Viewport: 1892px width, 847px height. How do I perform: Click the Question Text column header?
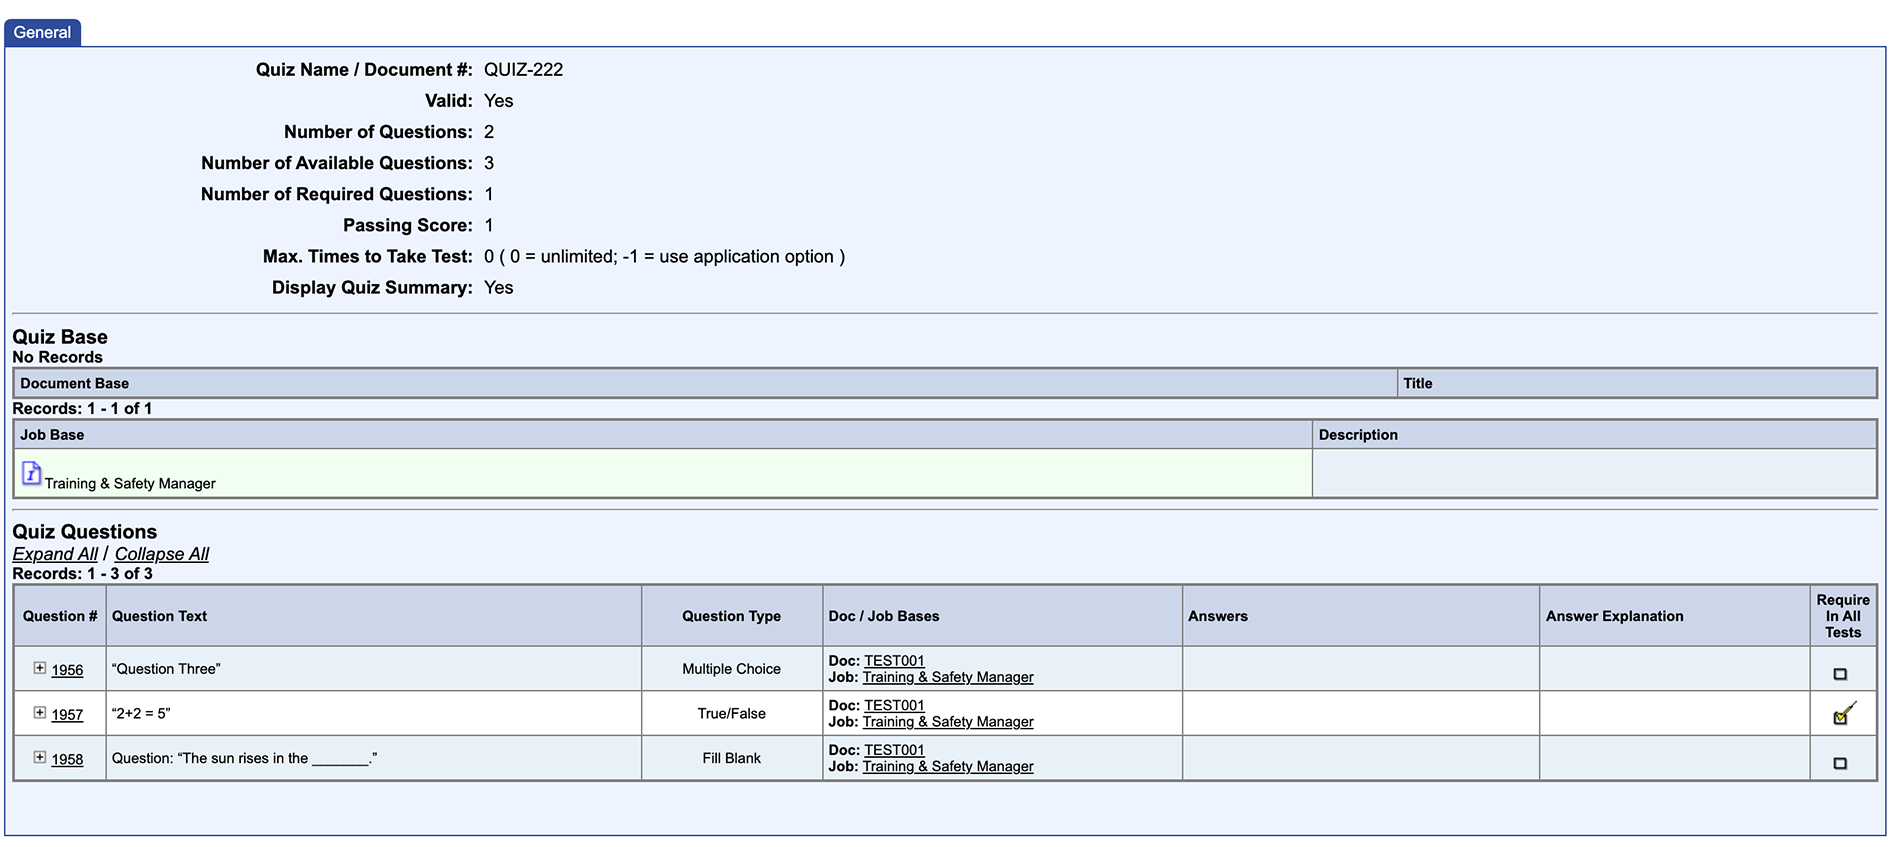[159, 616]
